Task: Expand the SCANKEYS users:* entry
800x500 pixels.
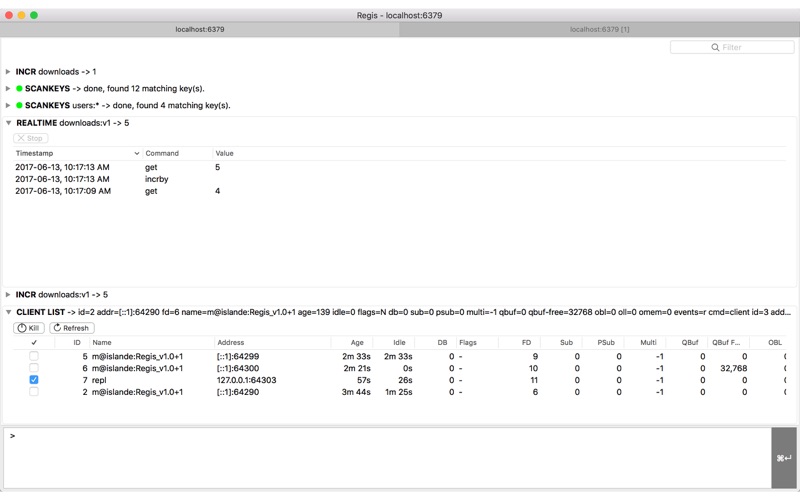Action: [x=8, y=106]
